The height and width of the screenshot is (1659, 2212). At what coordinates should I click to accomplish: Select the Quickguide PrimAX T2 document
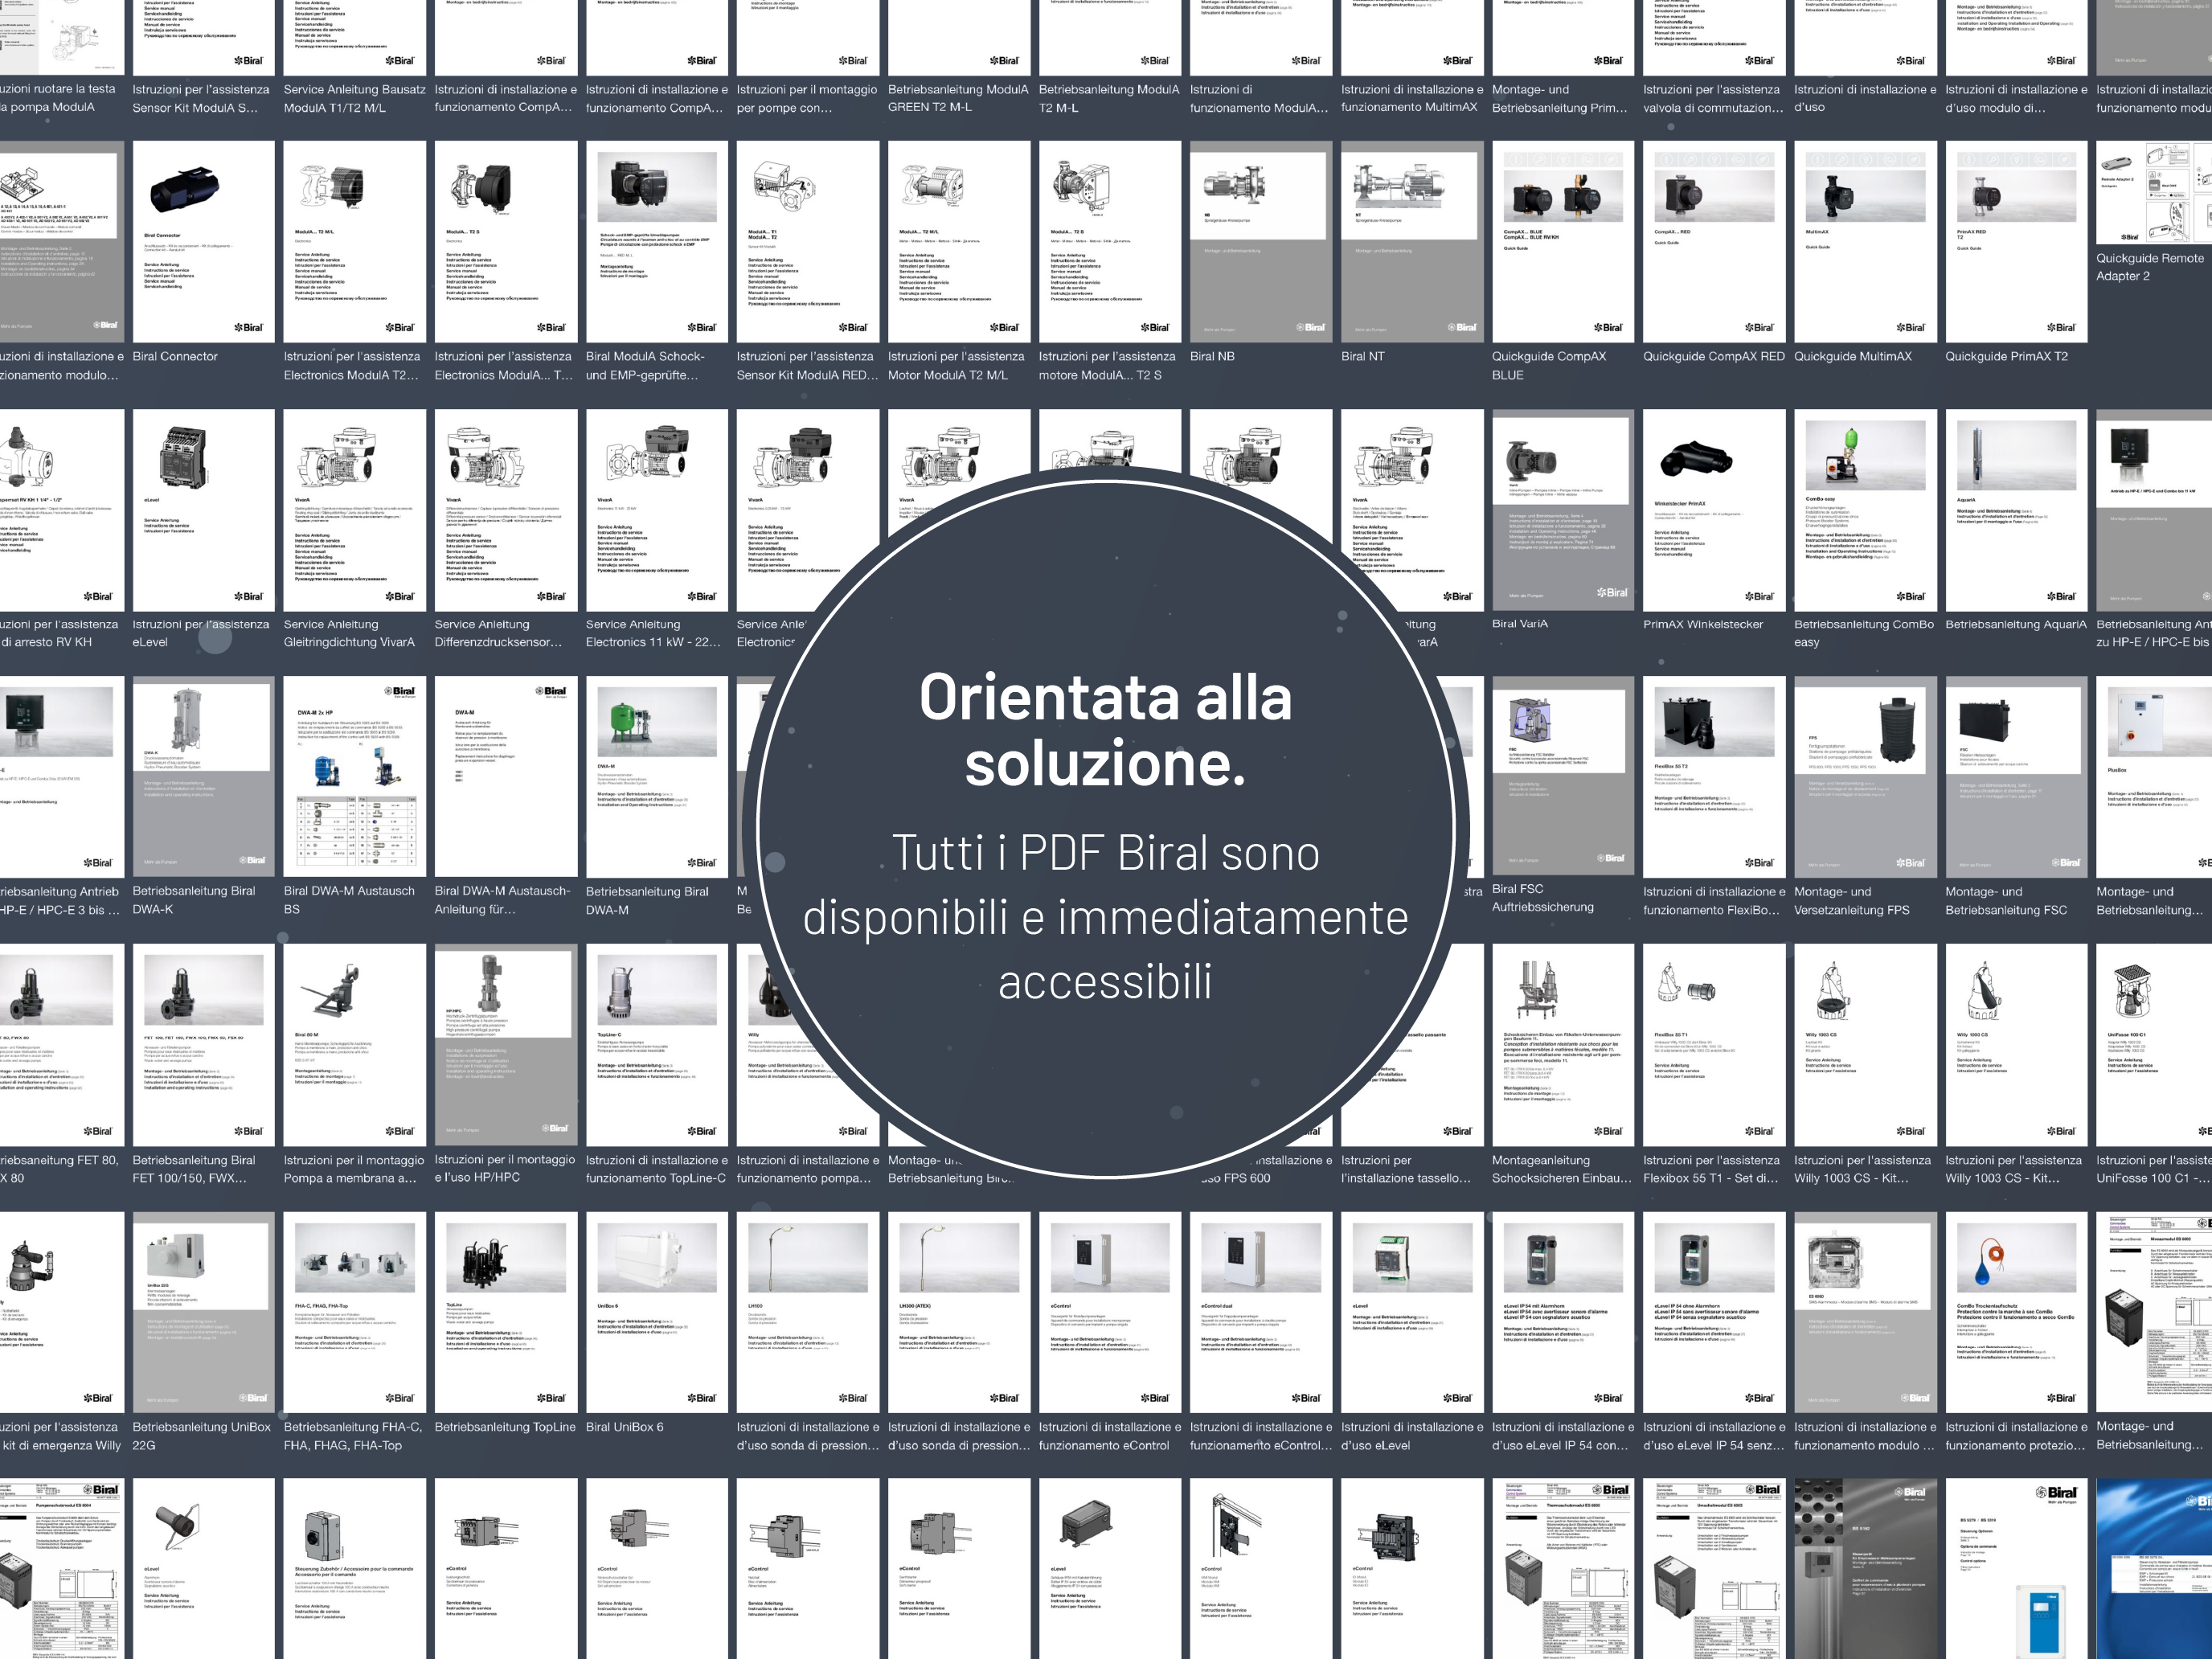(x=2015, y=241)
